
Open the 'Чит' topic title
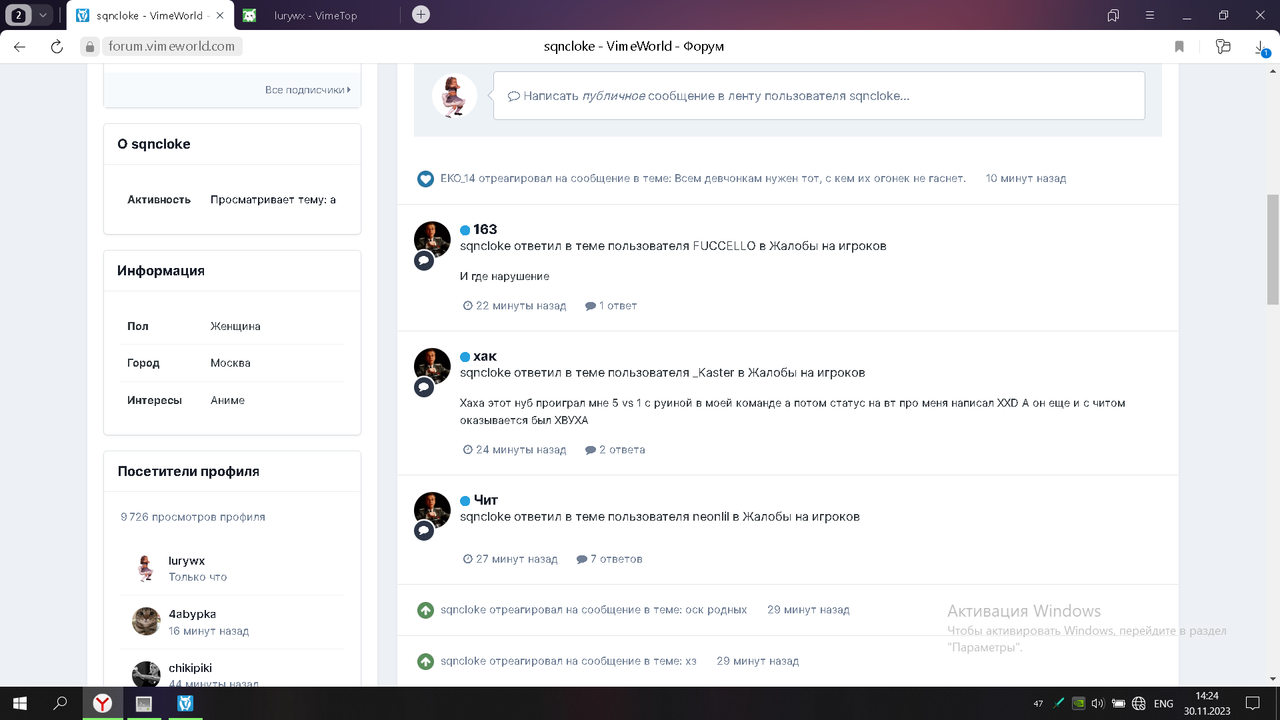pyautogui.click(x=485, y=500)
